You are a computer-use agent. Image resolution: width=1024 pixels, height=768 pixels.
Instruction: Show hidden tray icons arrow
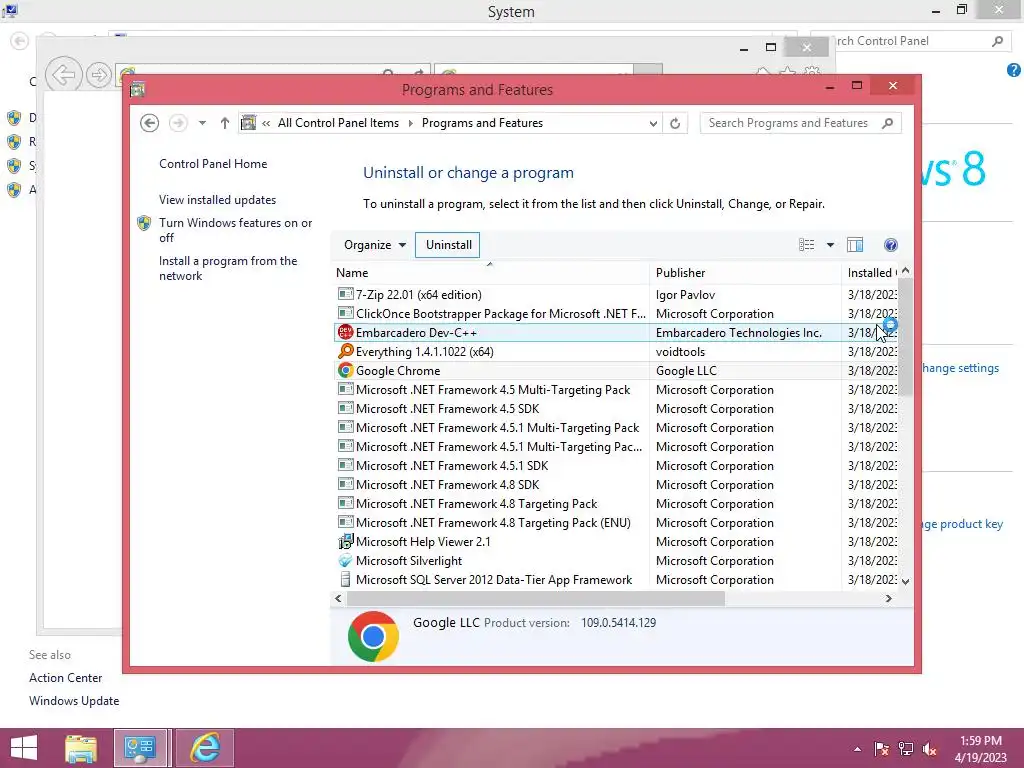click(857, 749)
